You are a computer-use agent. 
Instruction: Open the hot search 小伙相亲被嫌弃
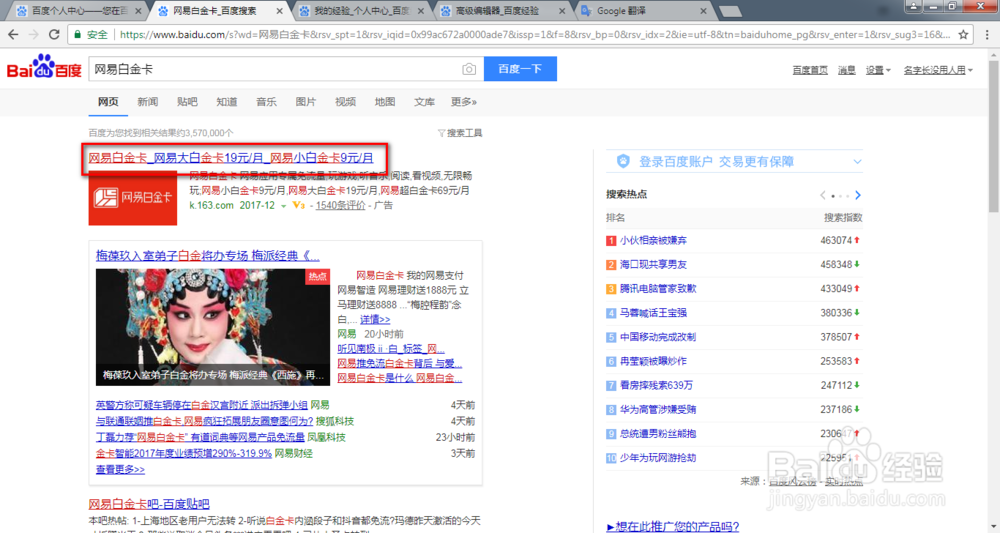tap(653, 240)
